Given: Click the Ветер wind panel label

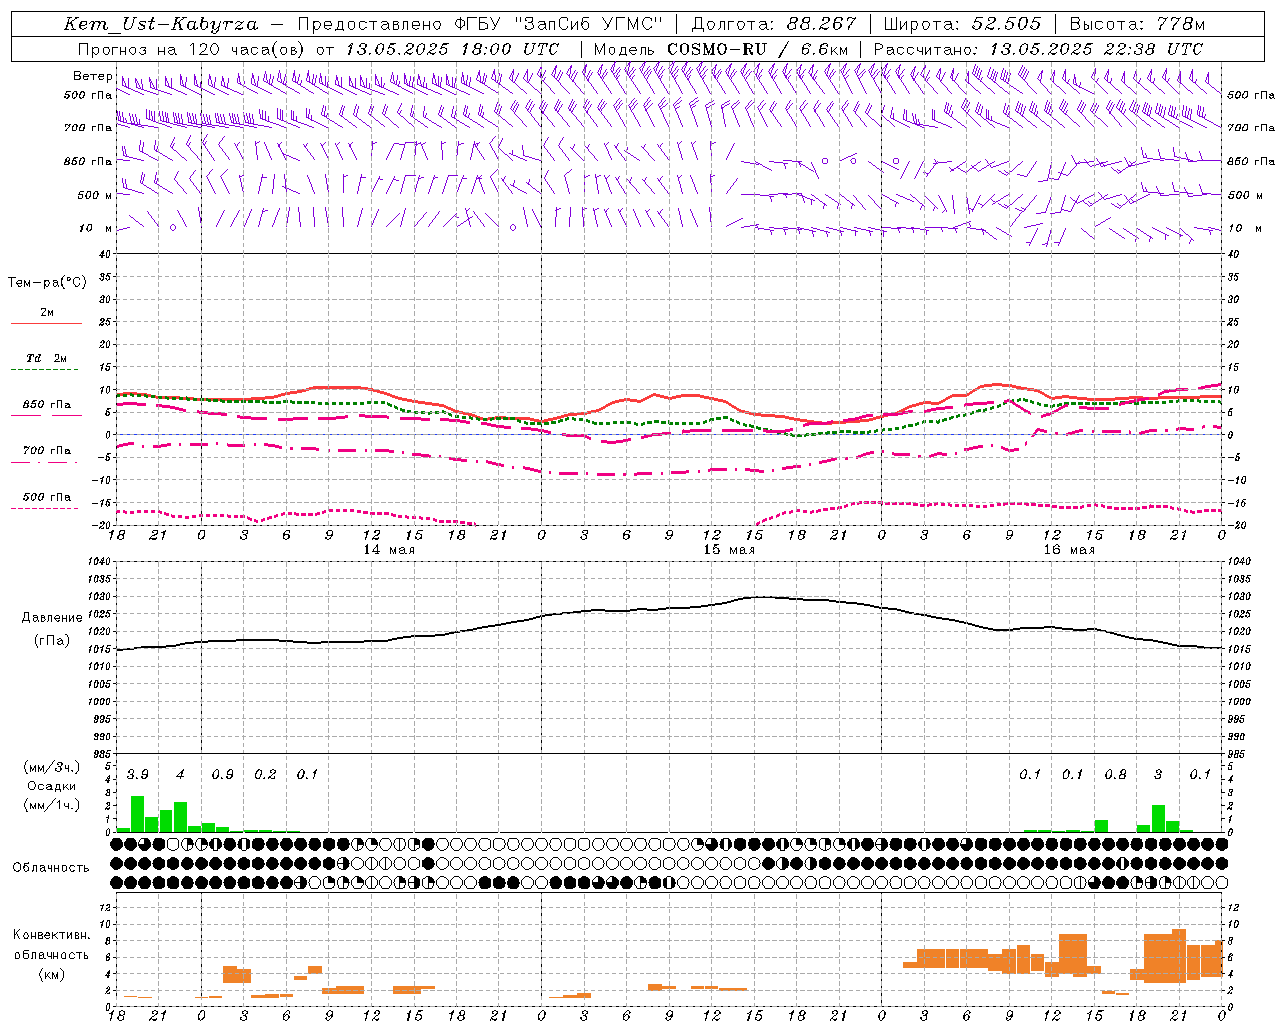Looking at the screenshot, I should pos(92,76).
